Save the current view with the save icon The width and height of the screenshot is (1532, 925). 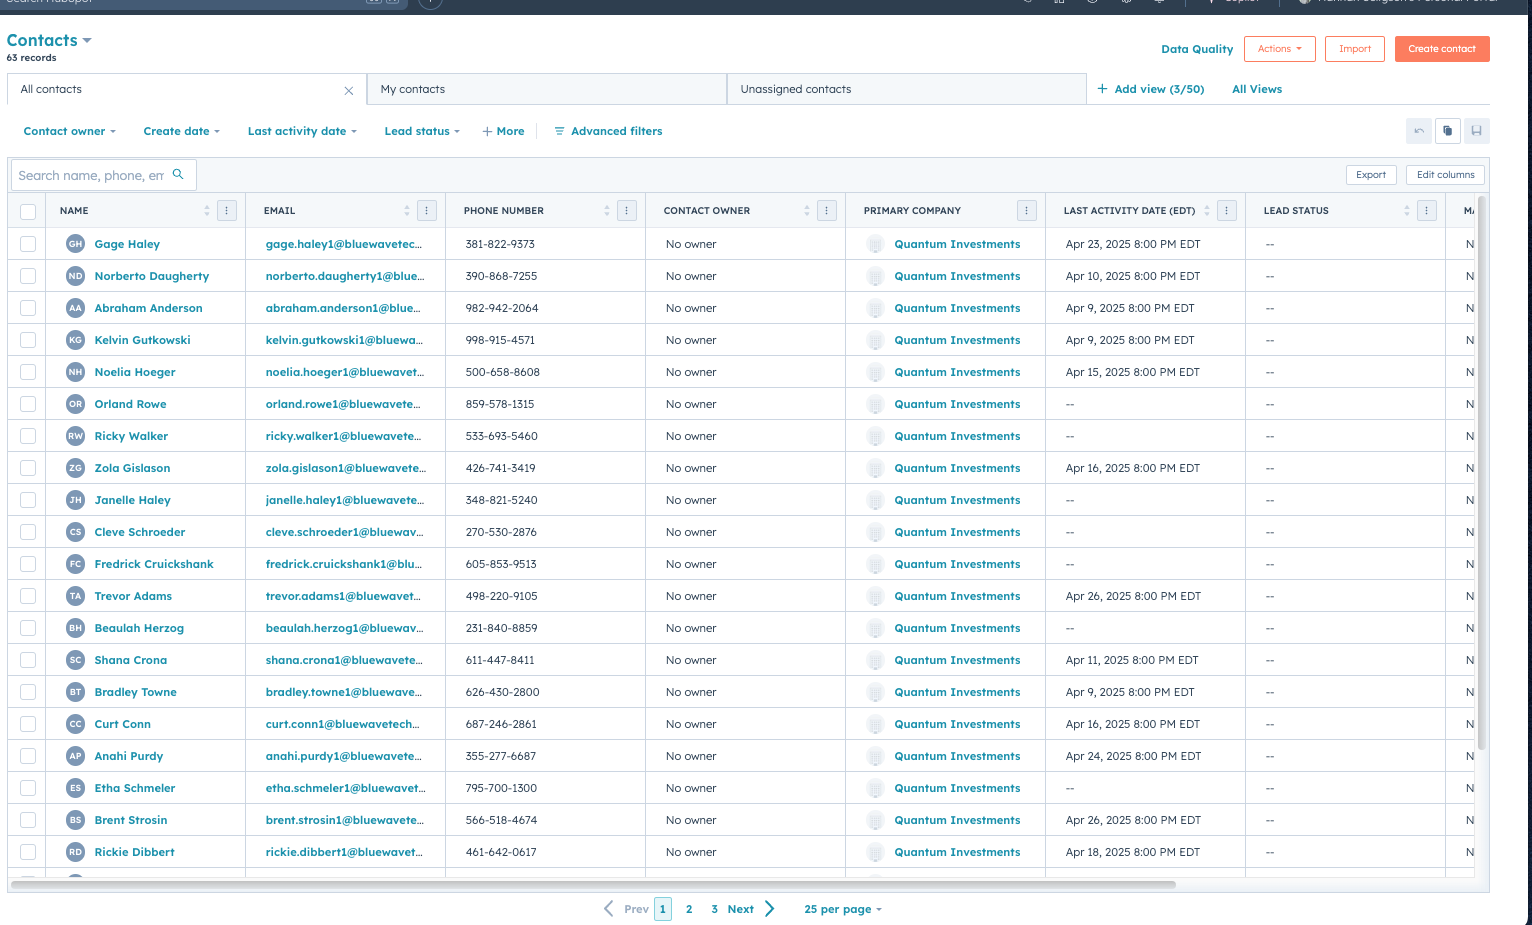tap(1476, 131)
